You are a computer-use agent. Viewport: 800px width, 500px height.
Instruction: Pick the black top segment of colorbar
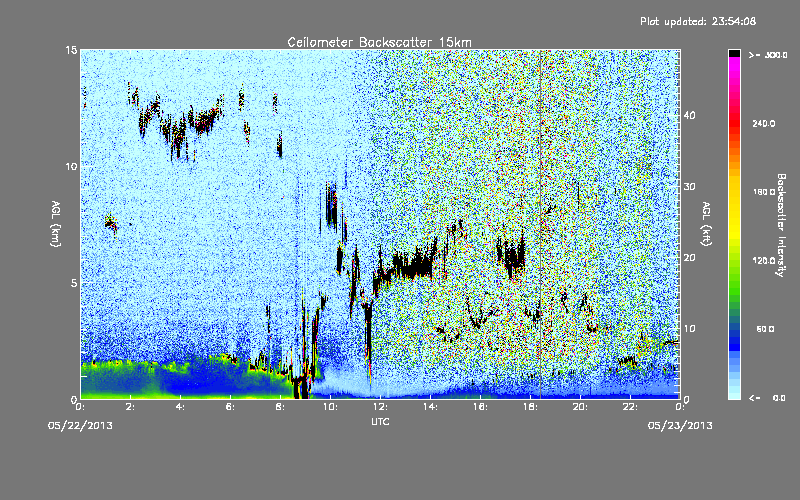click(734, 53)
